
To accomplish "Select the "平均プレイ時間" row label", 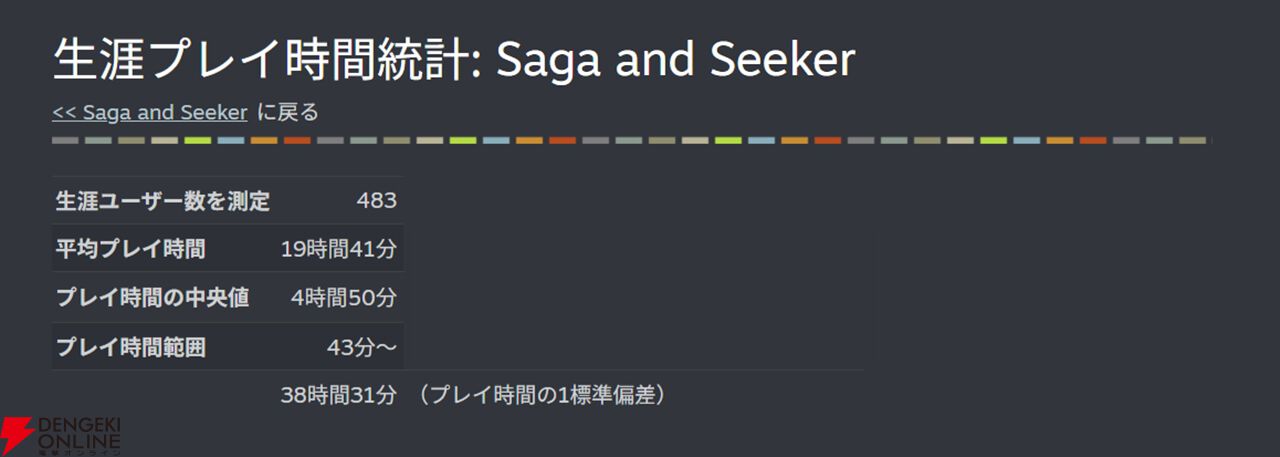I will [130, 249].
